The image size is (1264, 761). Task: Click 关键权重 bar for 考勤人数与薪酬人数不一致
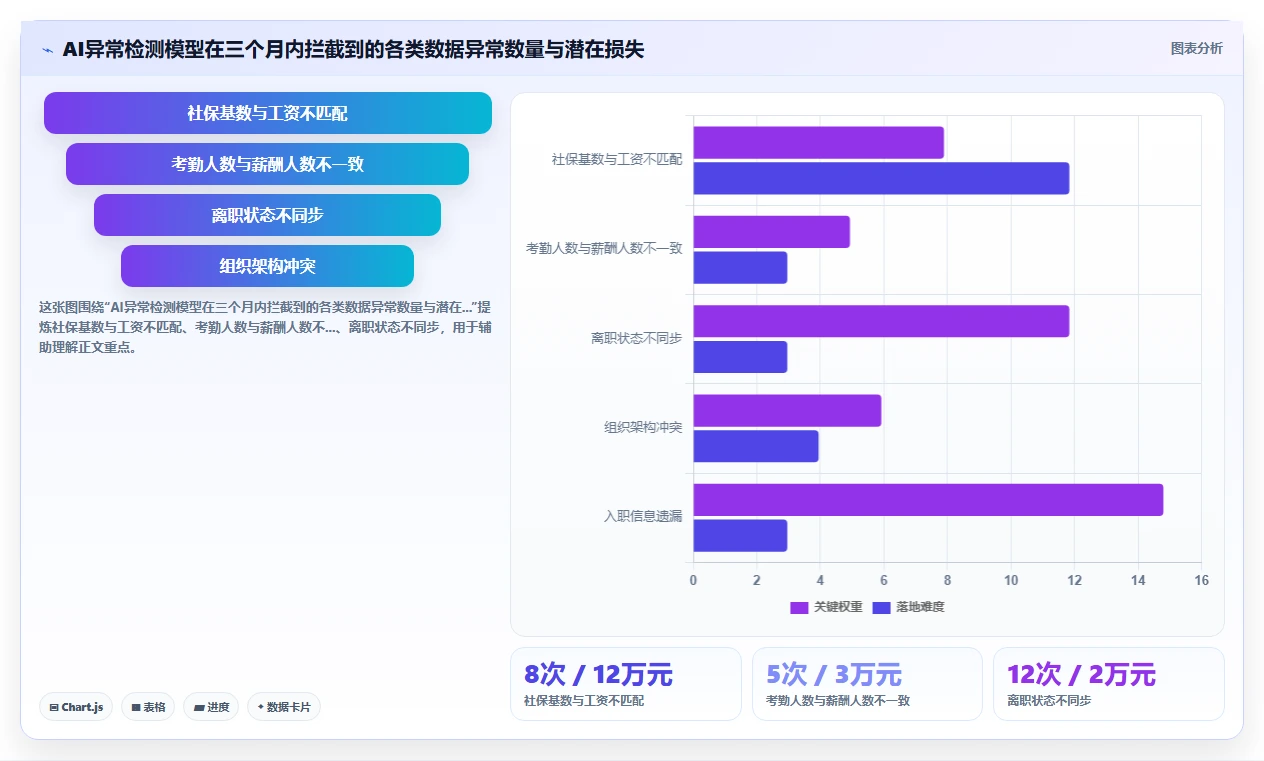pos(771,232)
